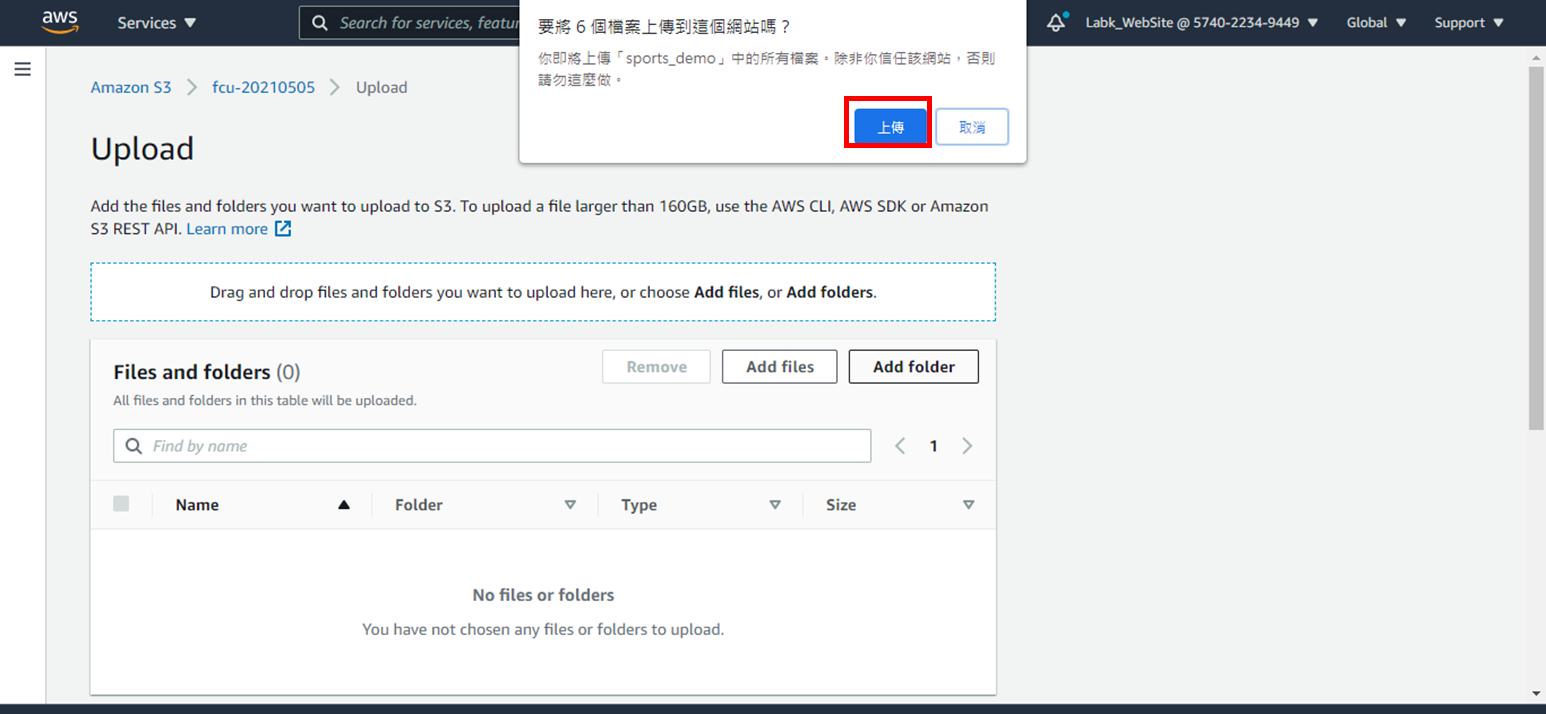This screenshot has width=1546, height=714.
Task: Click the Files and folders heading
Action: pos(207,372)
